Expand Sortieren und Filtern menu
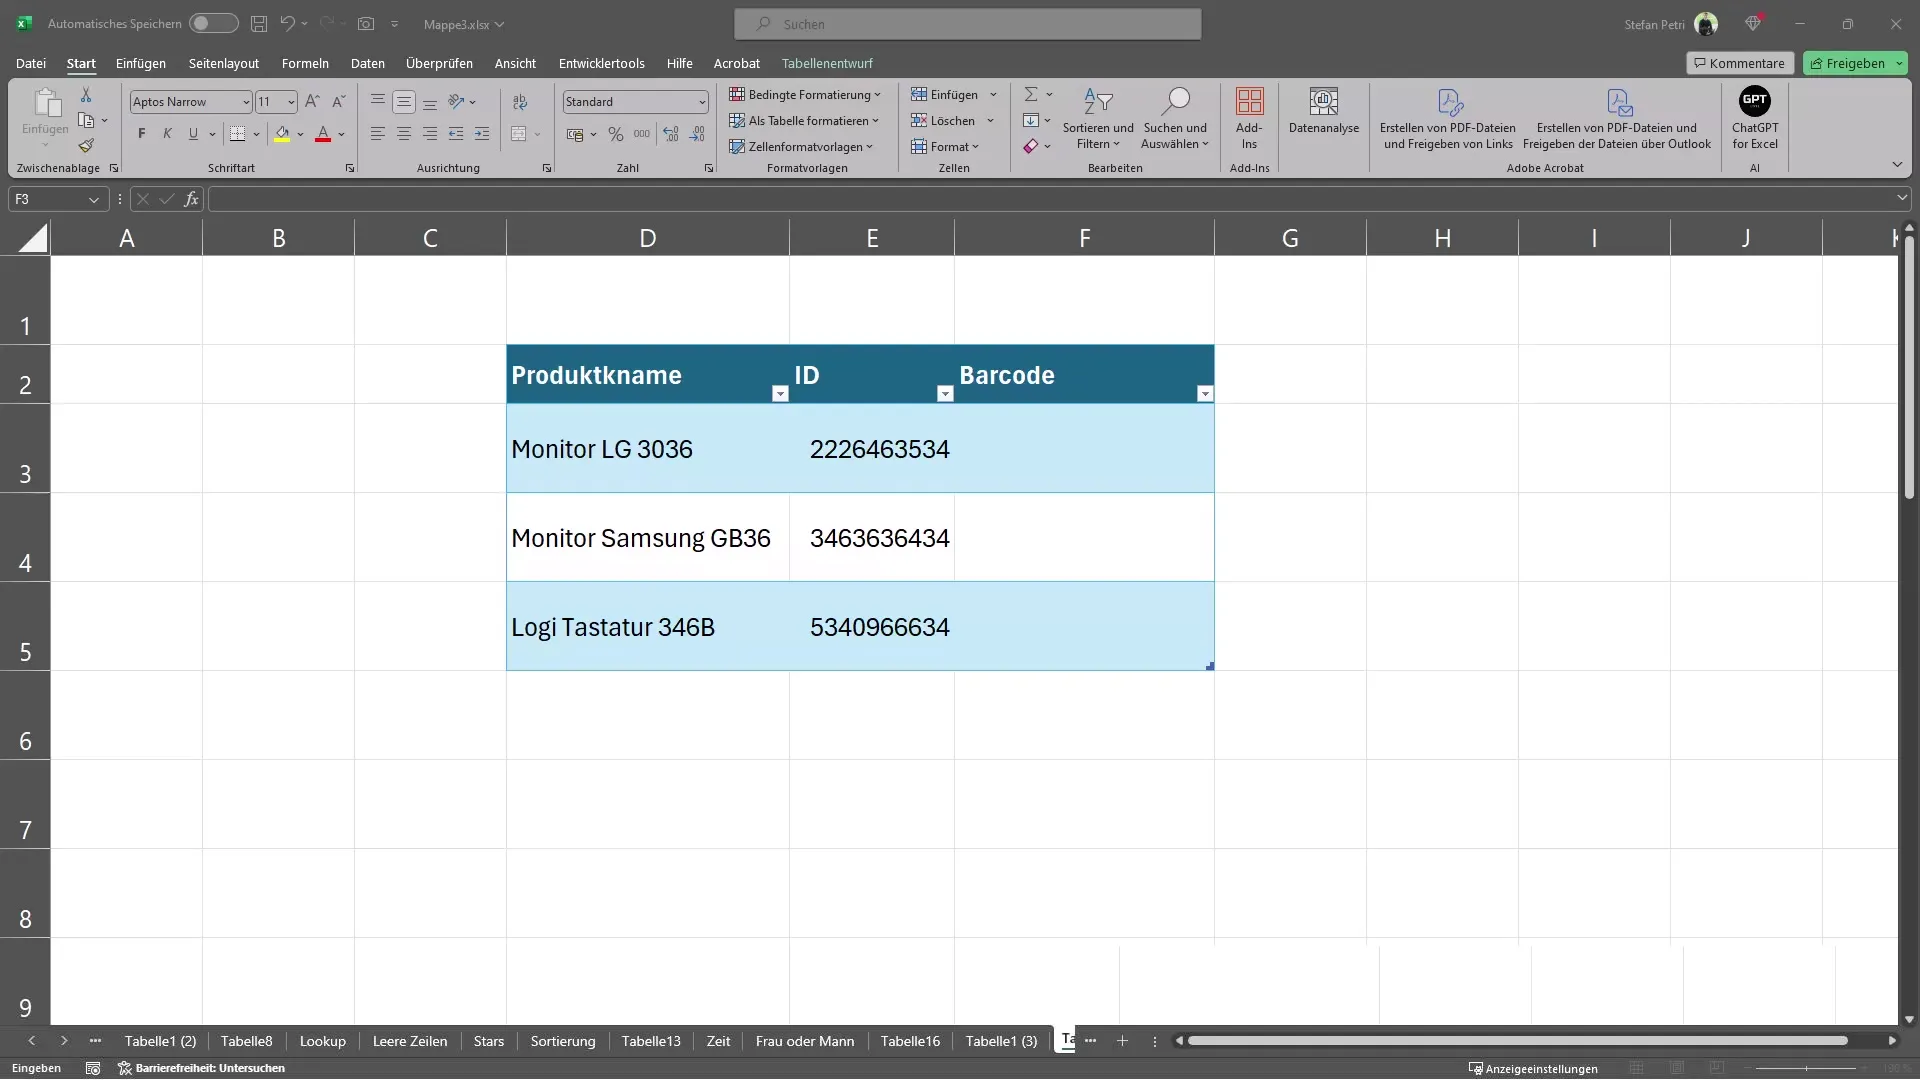 tap(1098, 118)
